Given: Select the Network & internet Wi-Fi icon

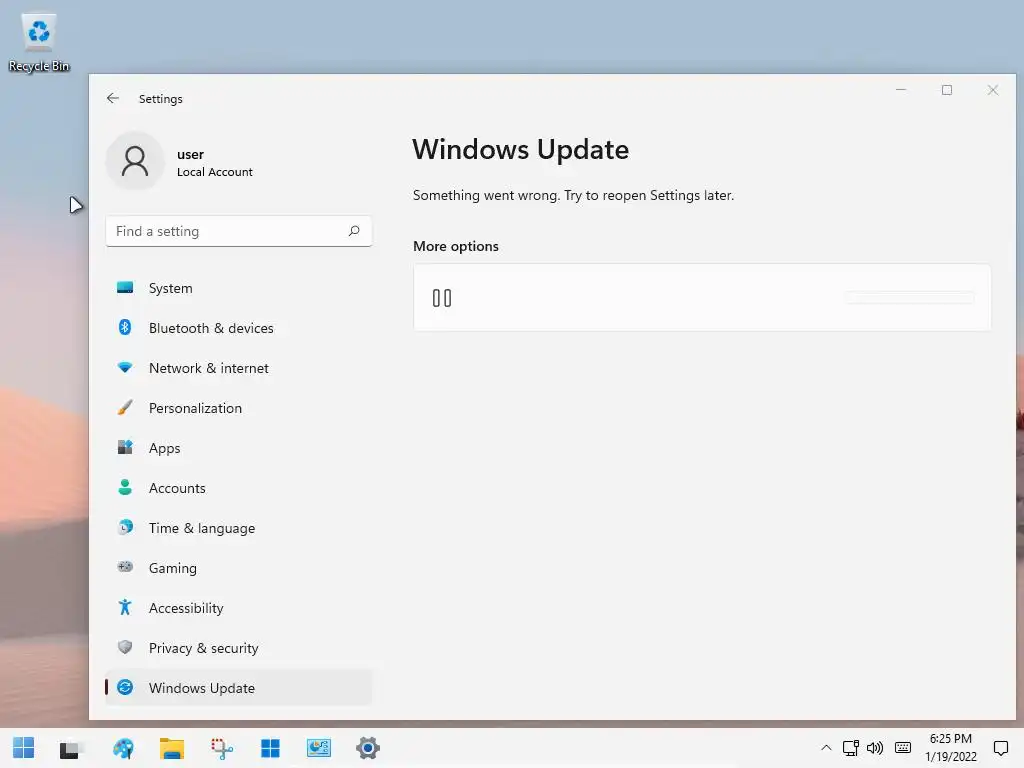Looking at the screenshot, I should 125,367.
